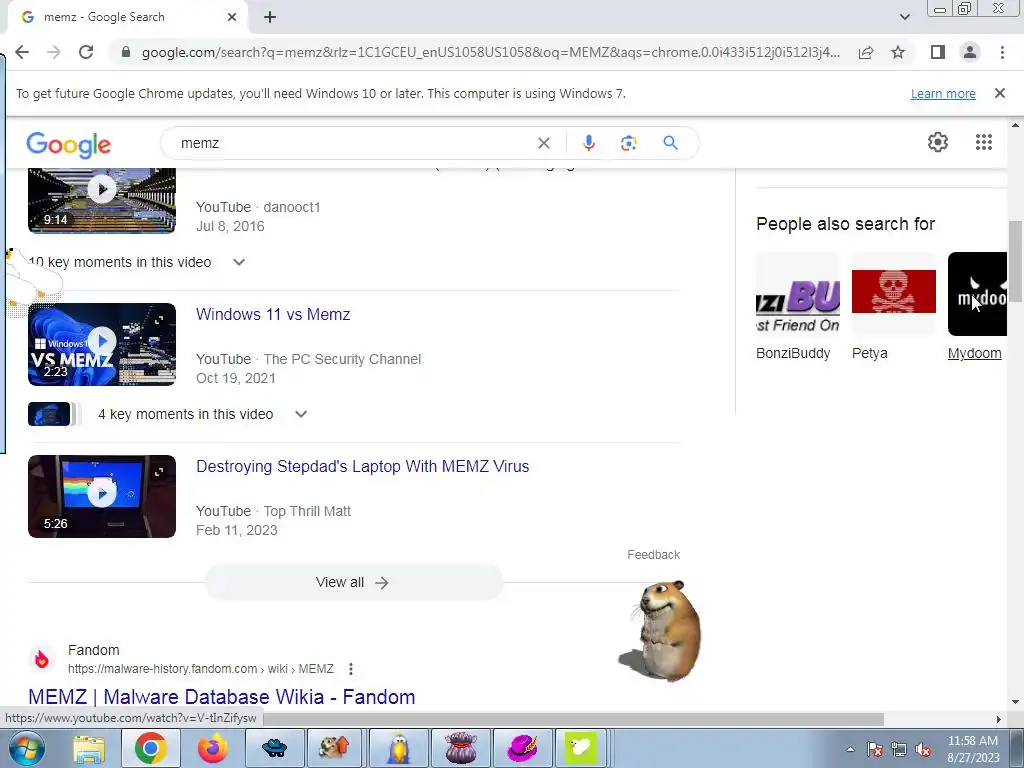Launch Firefox from the taskbar
This screenshot has height=768, width=1024.
(212, 748)
